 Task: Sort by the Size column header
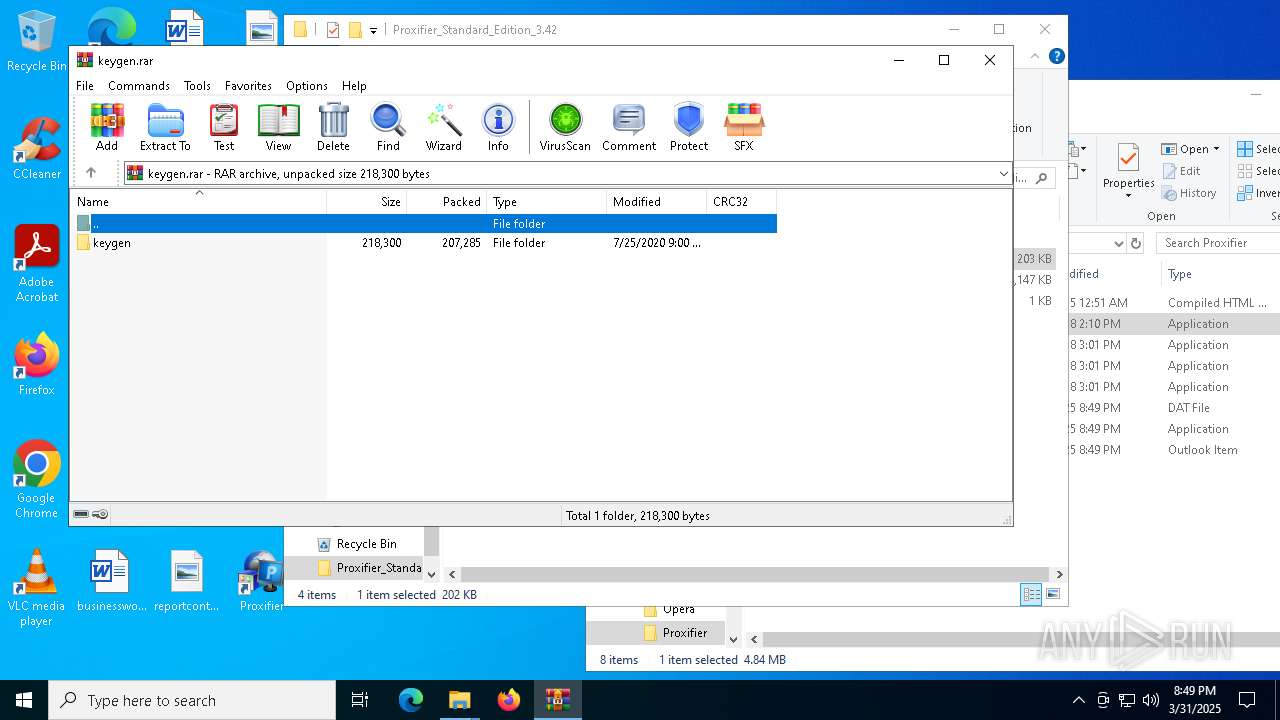tap(367, 202)
